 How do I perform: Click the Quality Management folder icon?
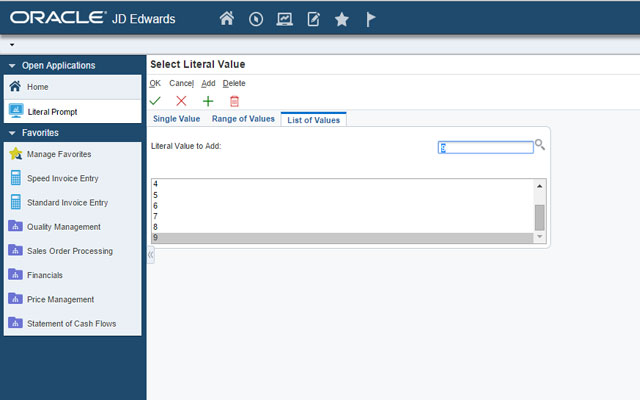click(15, 226)
